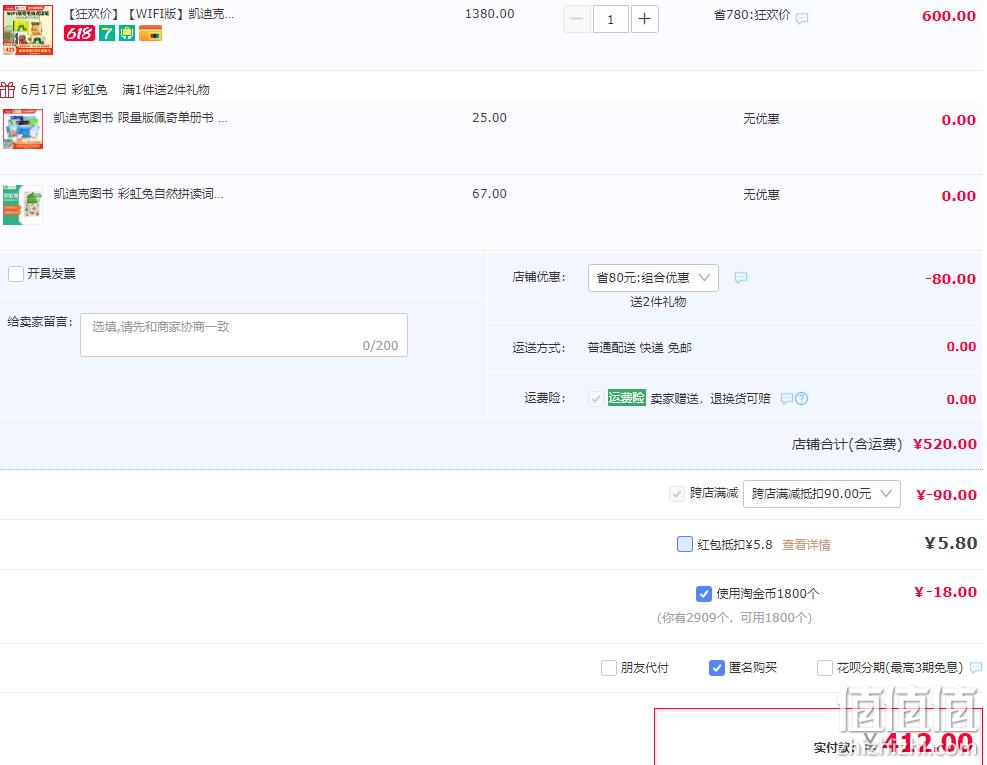Decrease quantity with the minus button

(577, 19)
